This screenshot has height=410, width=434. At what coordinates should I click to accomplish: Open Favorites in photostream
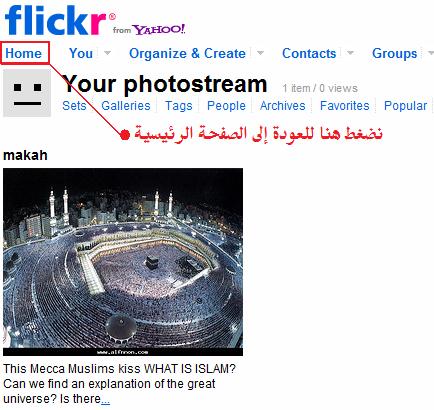tap(345, 106)
